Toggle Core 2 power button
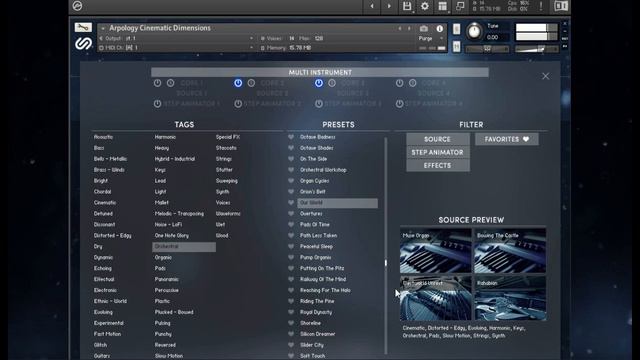The image size is (640, 360). click(238, 83)
